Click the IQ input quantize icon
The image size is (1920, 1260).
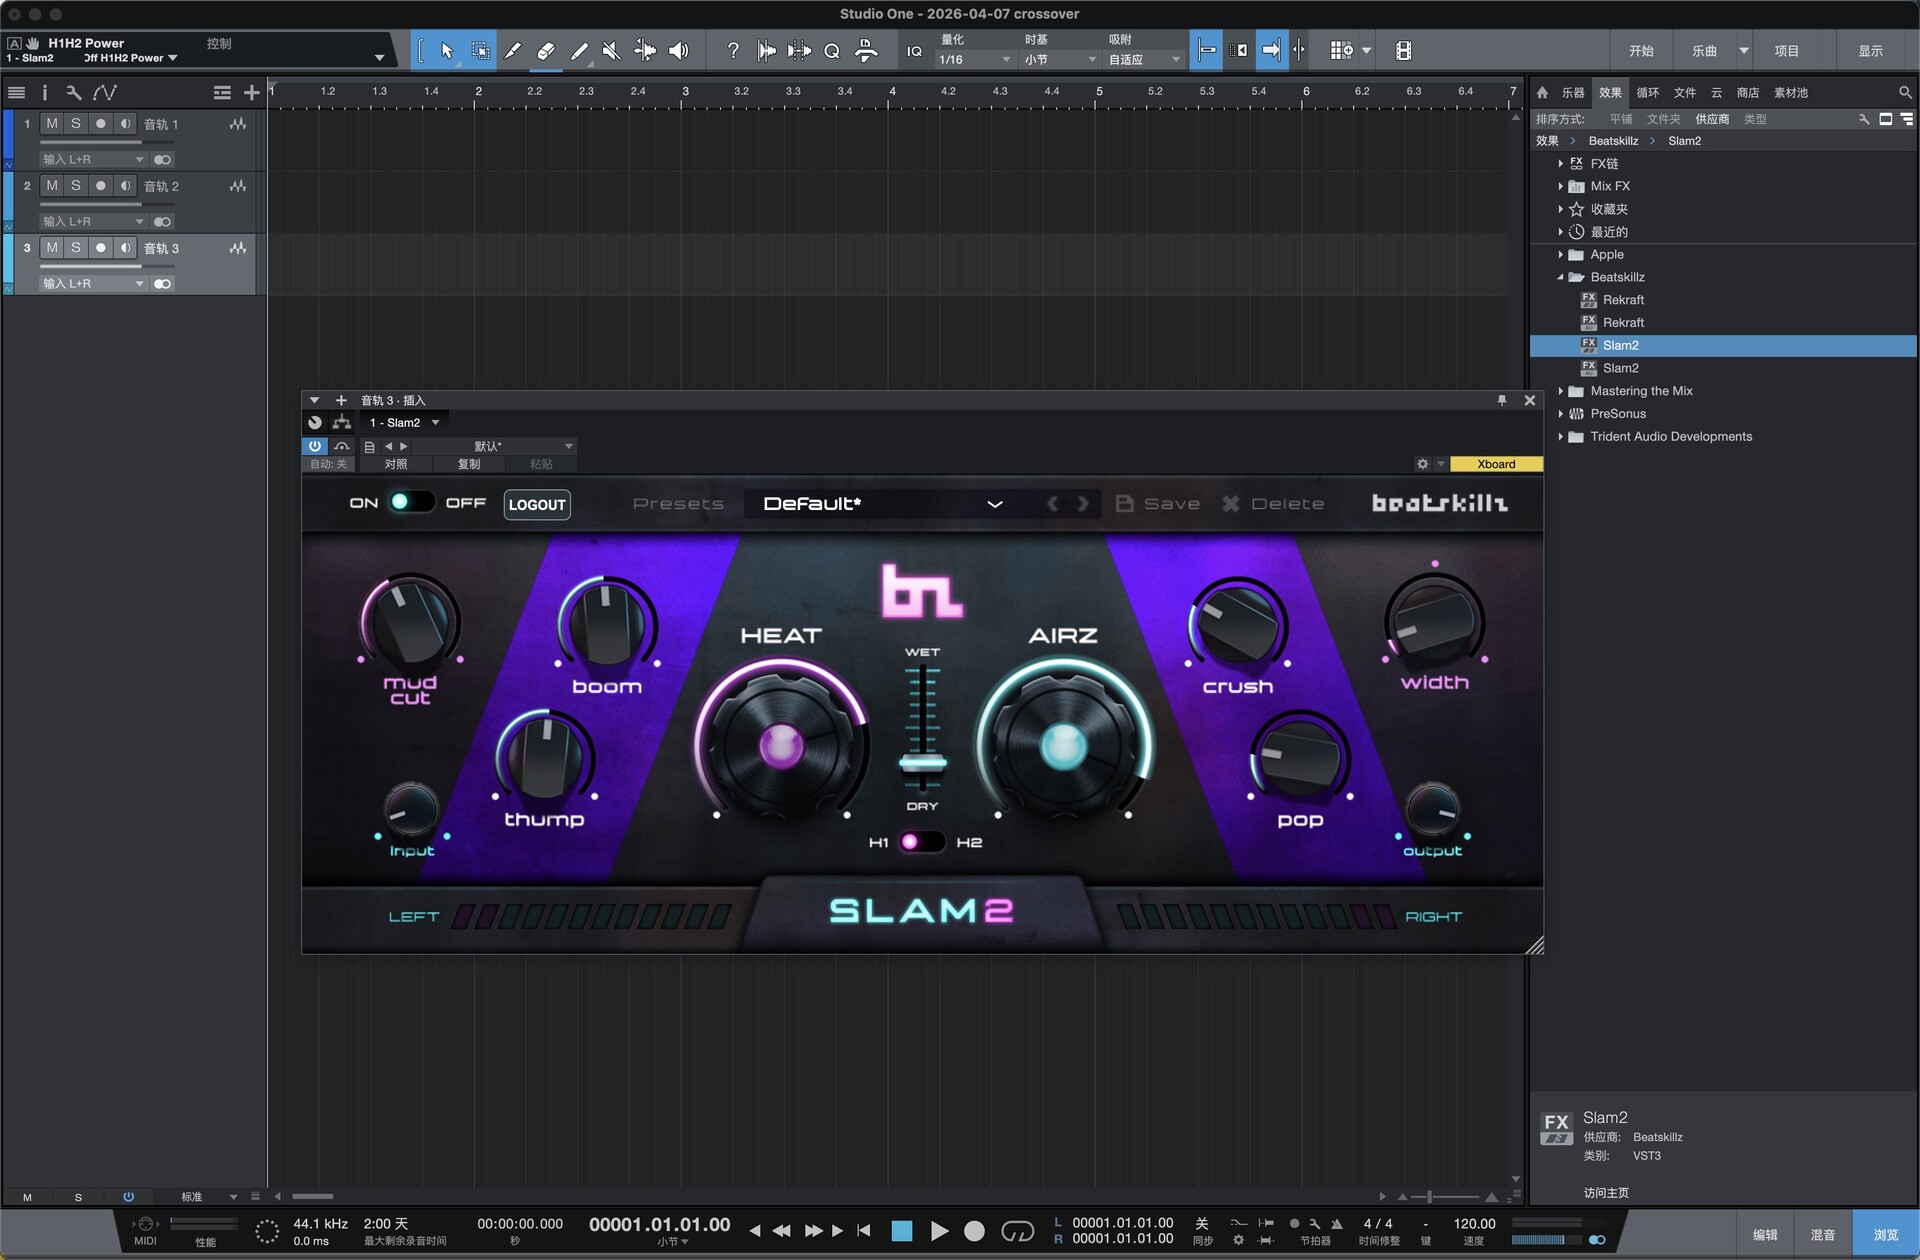click(x=914, y=51)
